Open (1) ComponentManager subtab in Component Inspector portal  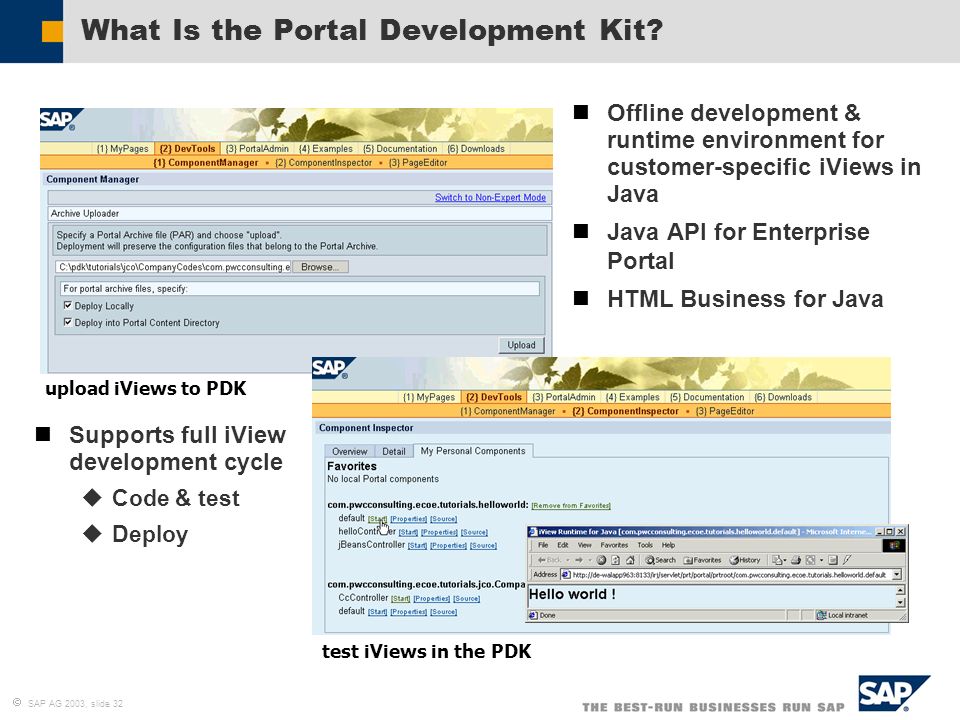(x=508, y=411)
